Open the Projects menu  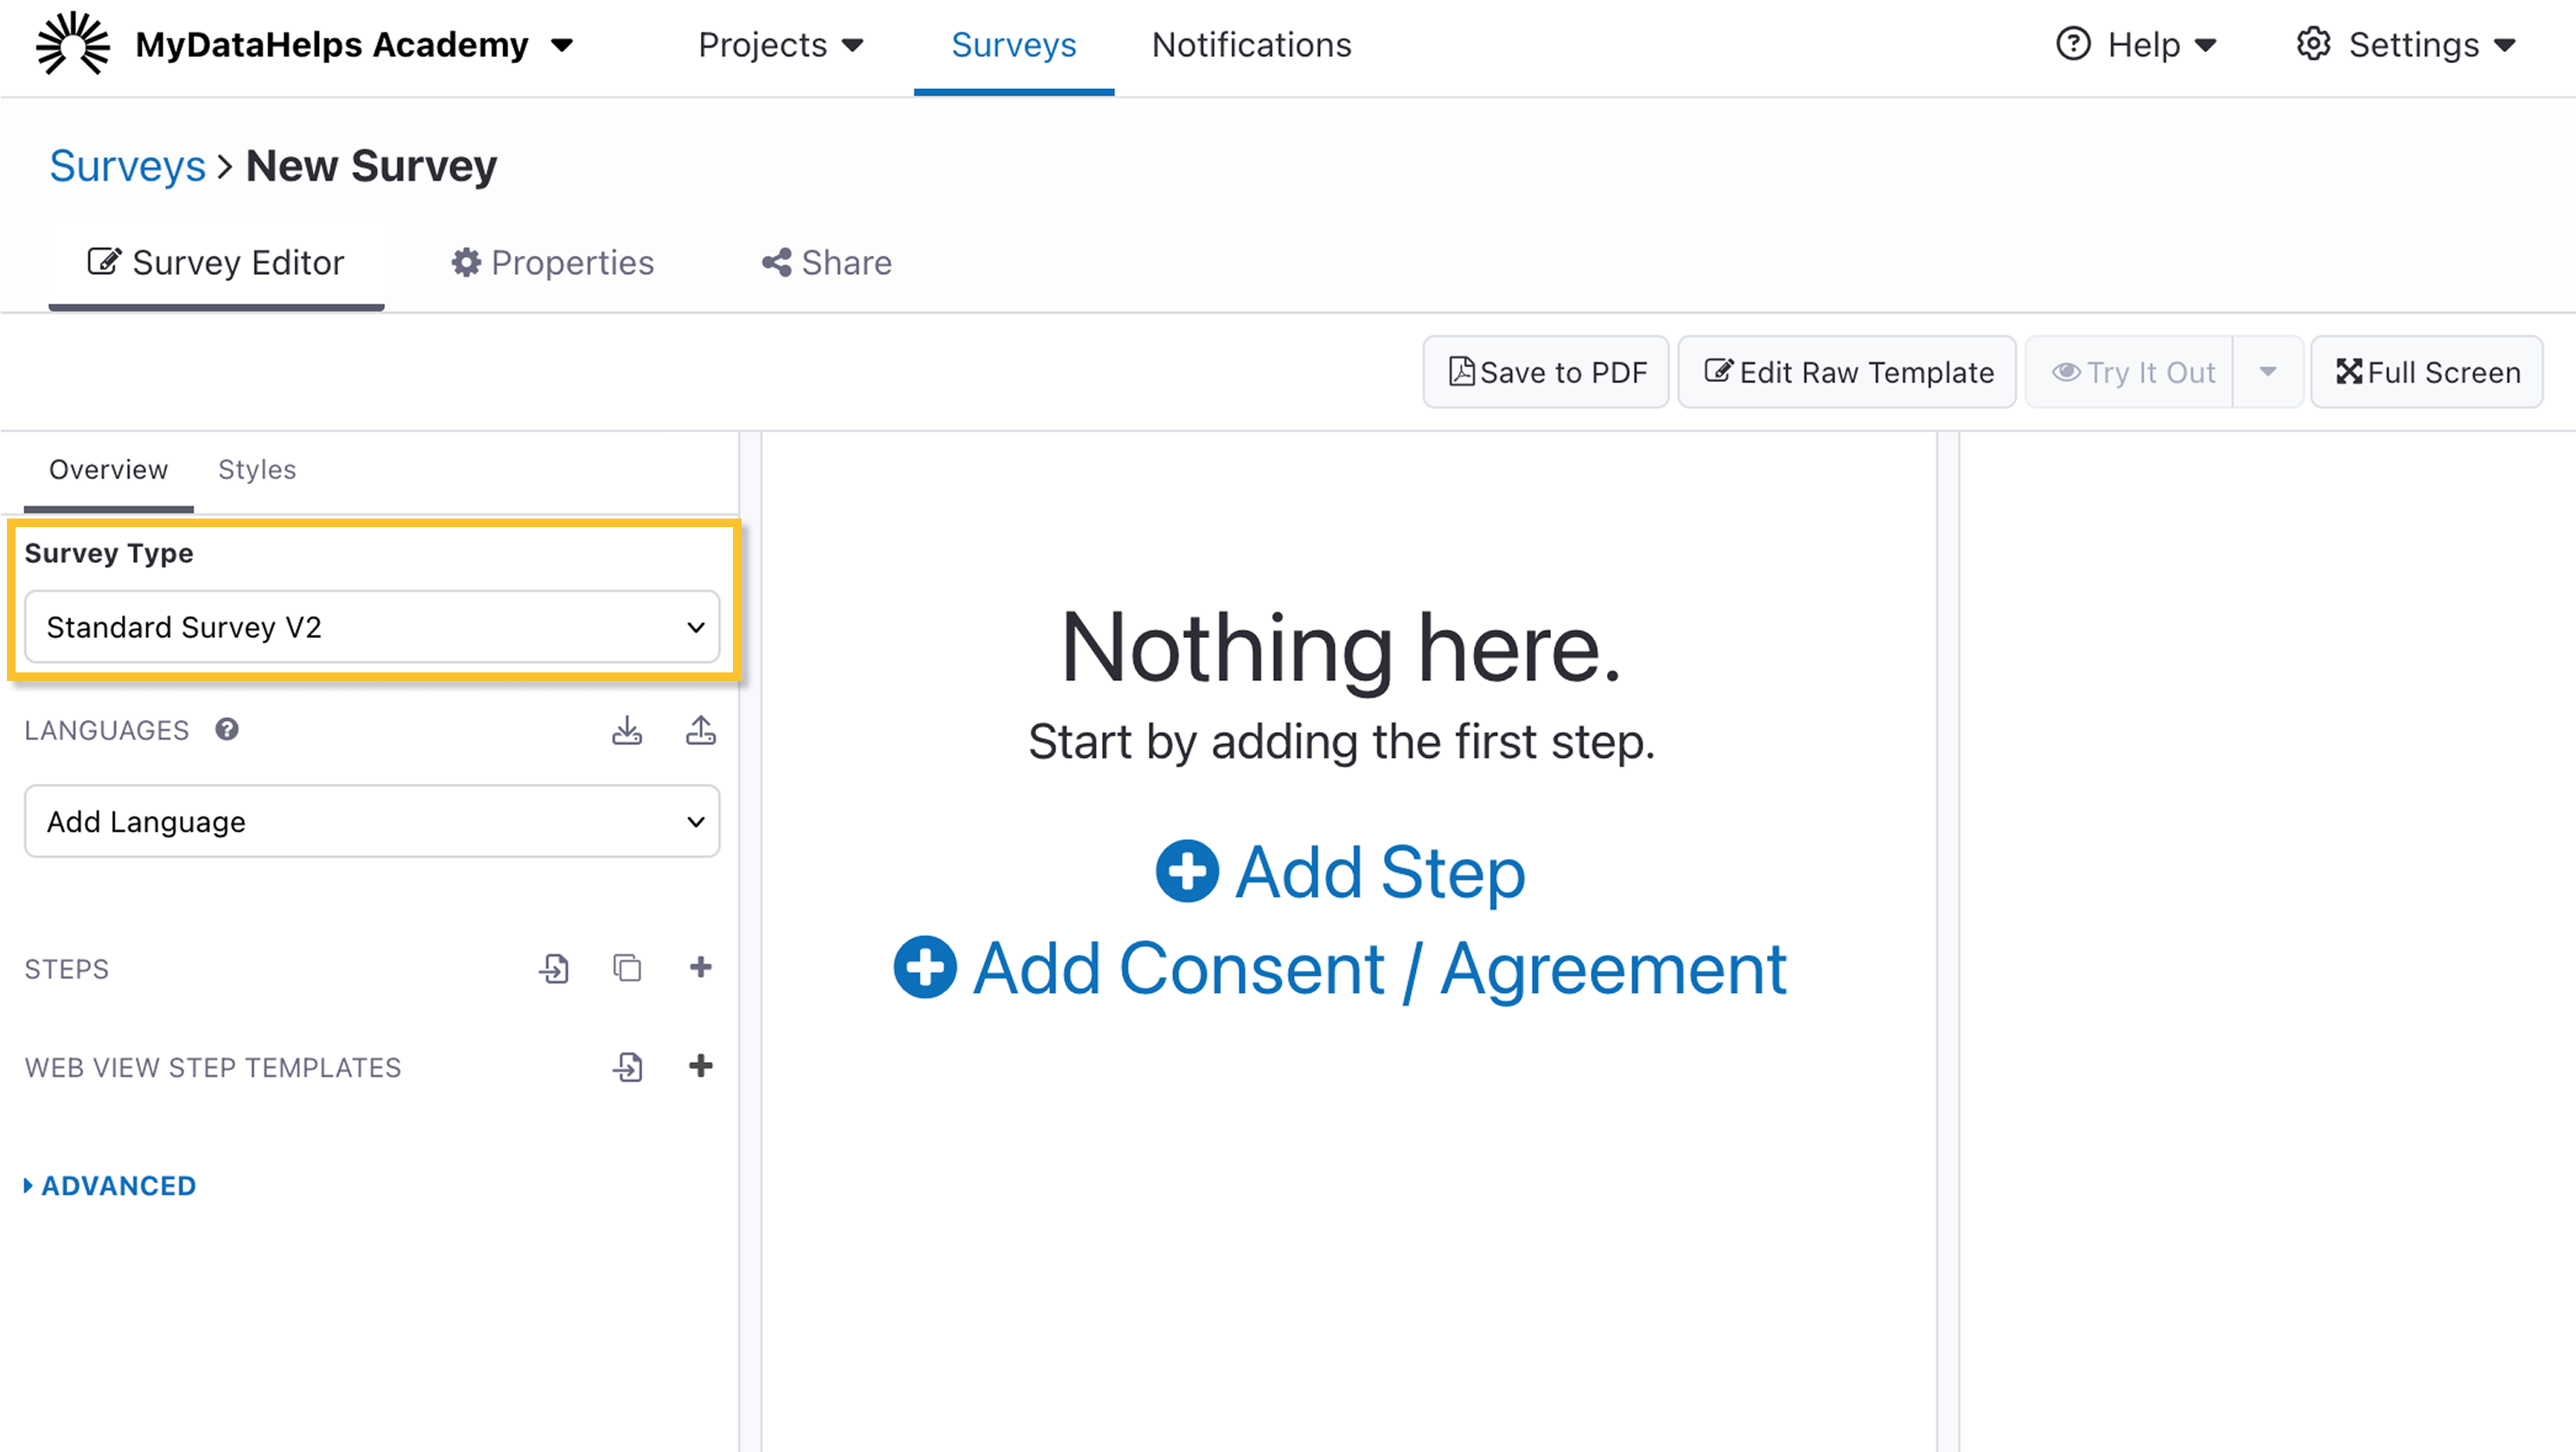[780, 45]
